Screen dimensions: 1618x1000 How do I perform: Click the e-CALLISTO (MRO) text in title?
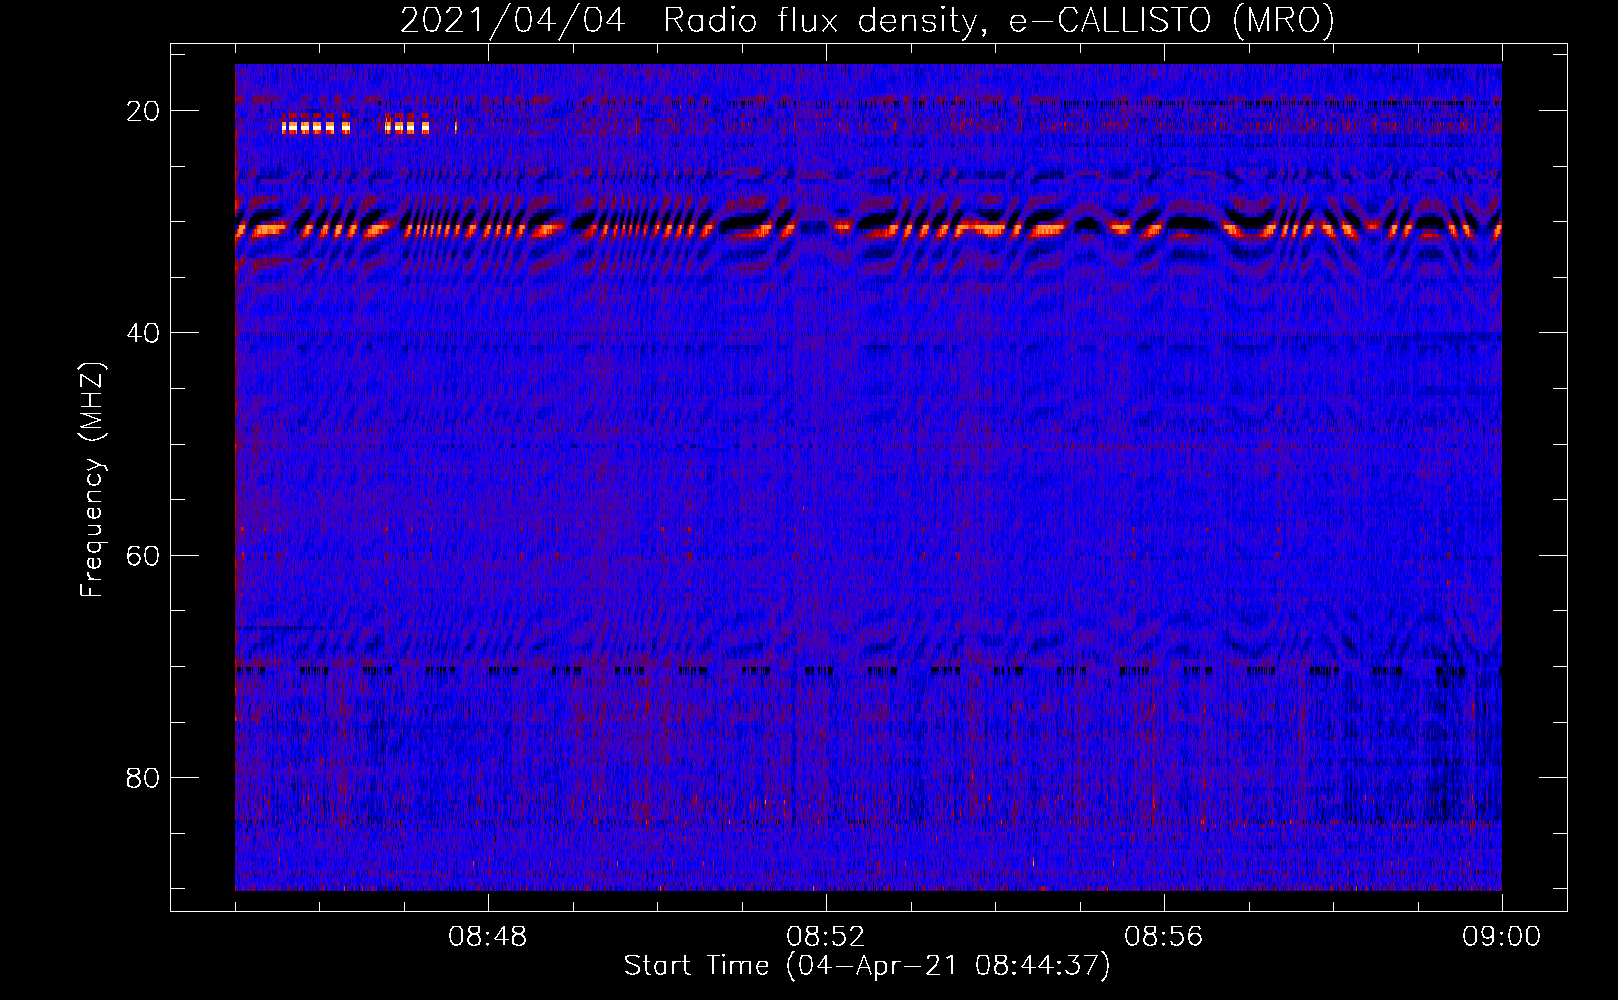point(1171,21)
